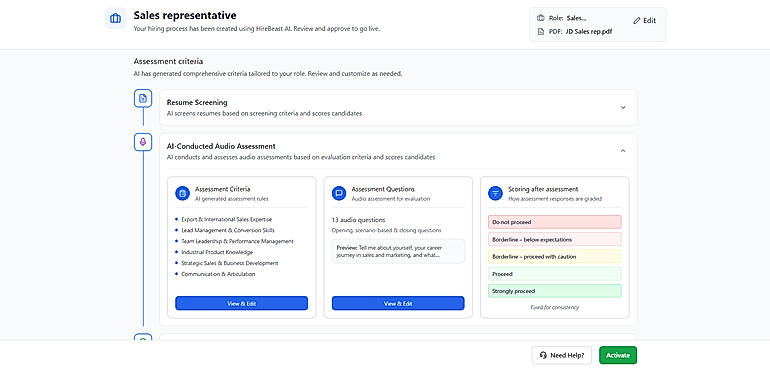Image resolution: width=770 pixels, height=368 pixels.
Task: Click the Assessment Questions chat bubble icon
Action: point(339,193)
